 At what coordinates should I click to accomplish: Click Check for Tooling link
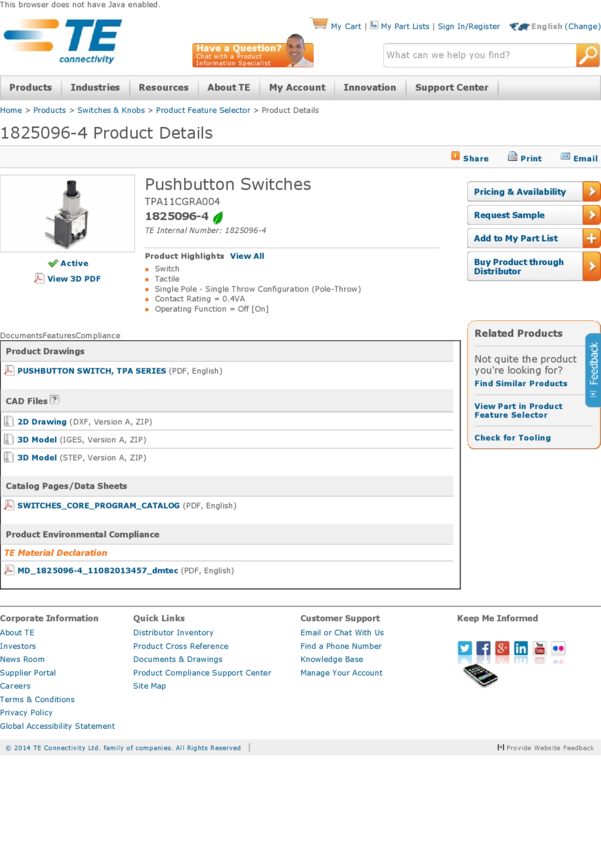click(x=513, y=437)
